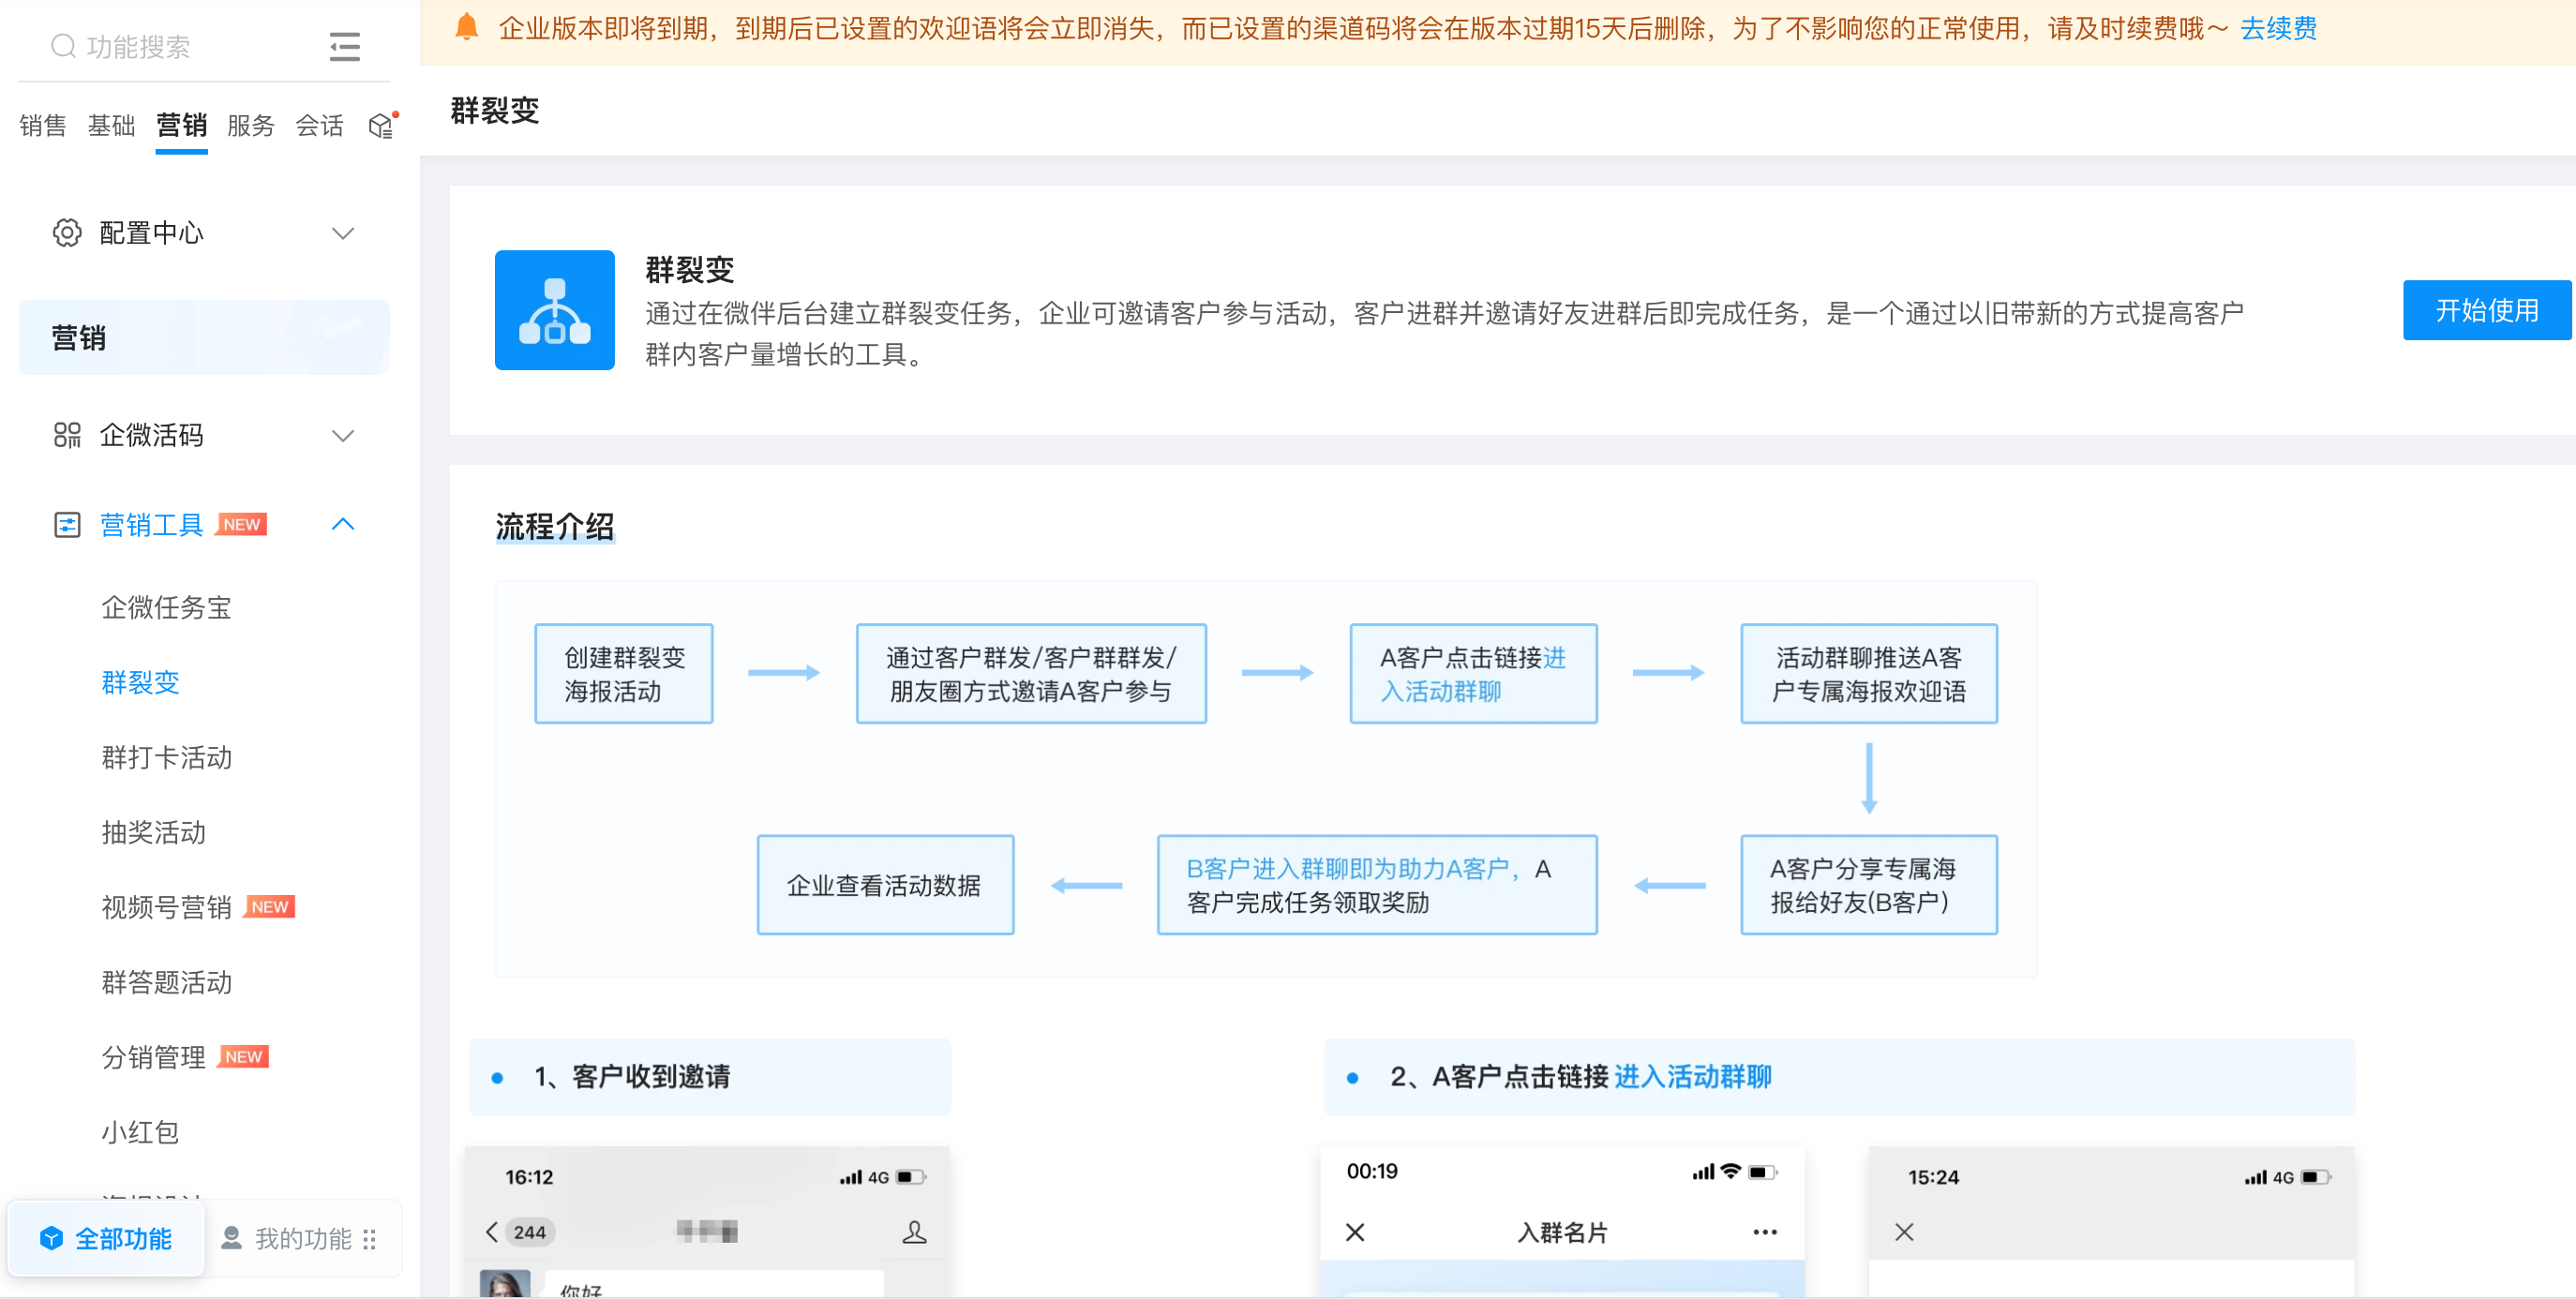The height and width of the screenshot is (1299, 2576).
Task: Click the NEW badge beside 营销工具
Action: (242, 524)
